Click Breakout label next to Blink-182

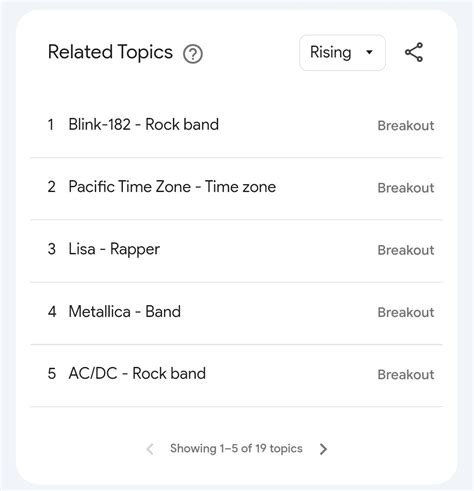tap(406, 126)
